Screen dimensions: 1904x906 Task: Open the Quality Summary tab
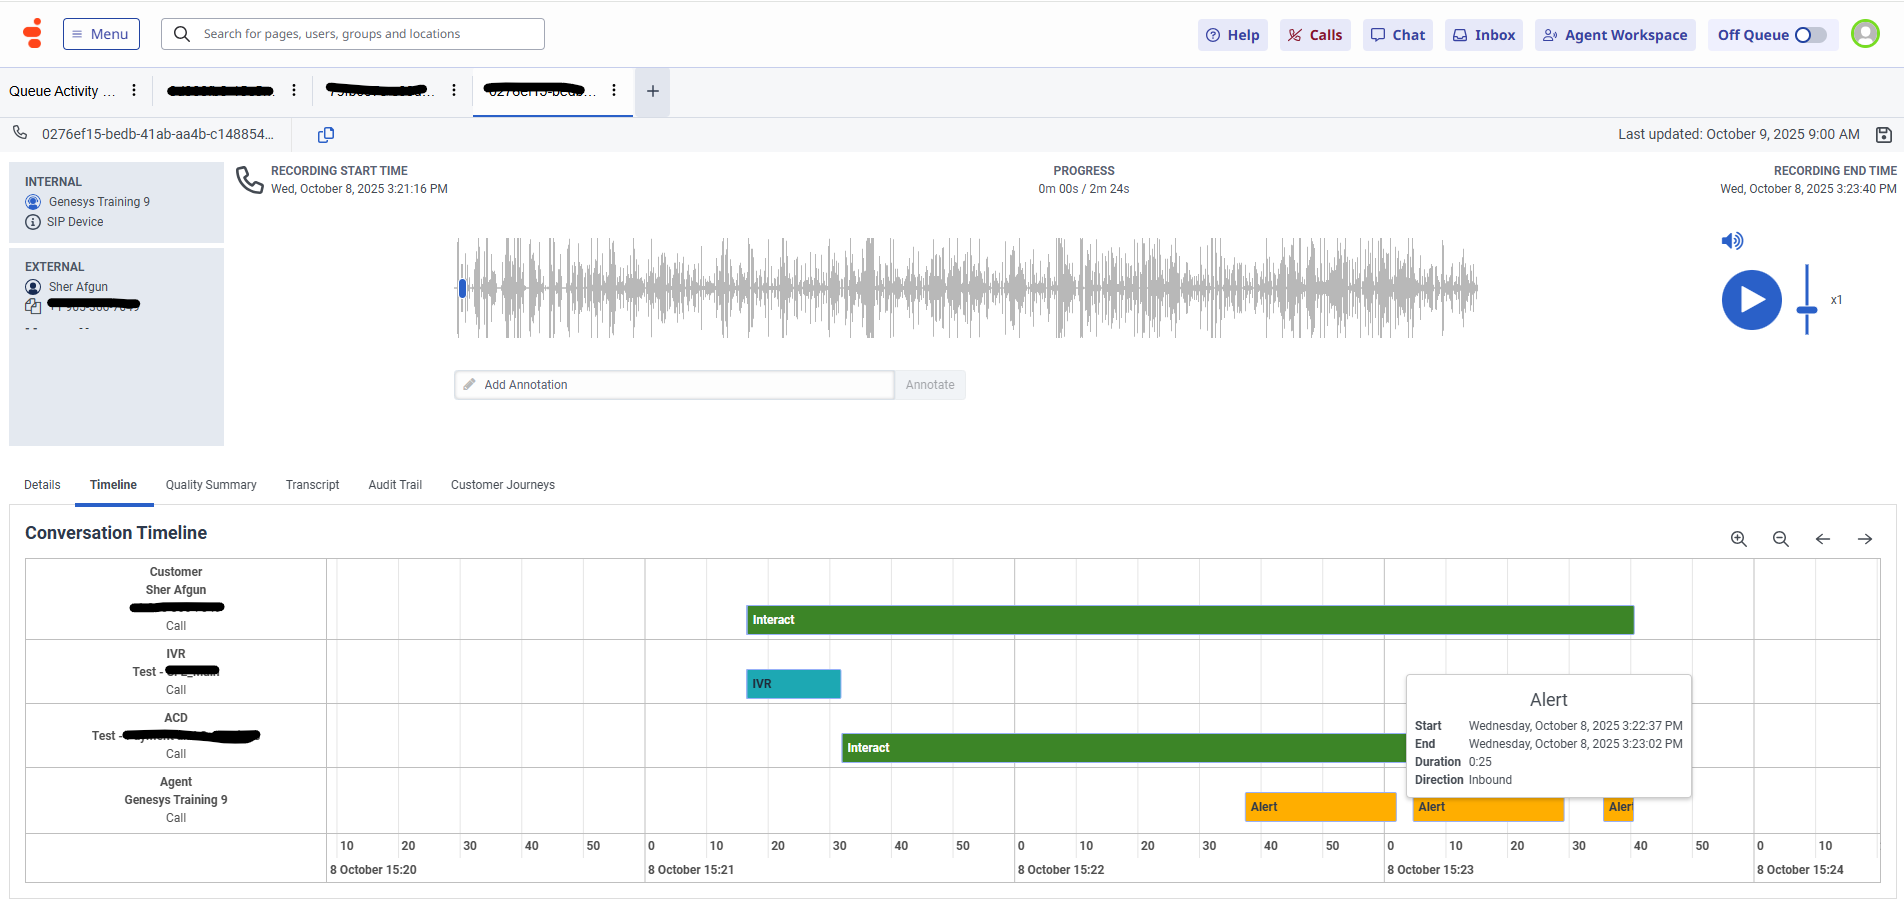click(211, 485)
